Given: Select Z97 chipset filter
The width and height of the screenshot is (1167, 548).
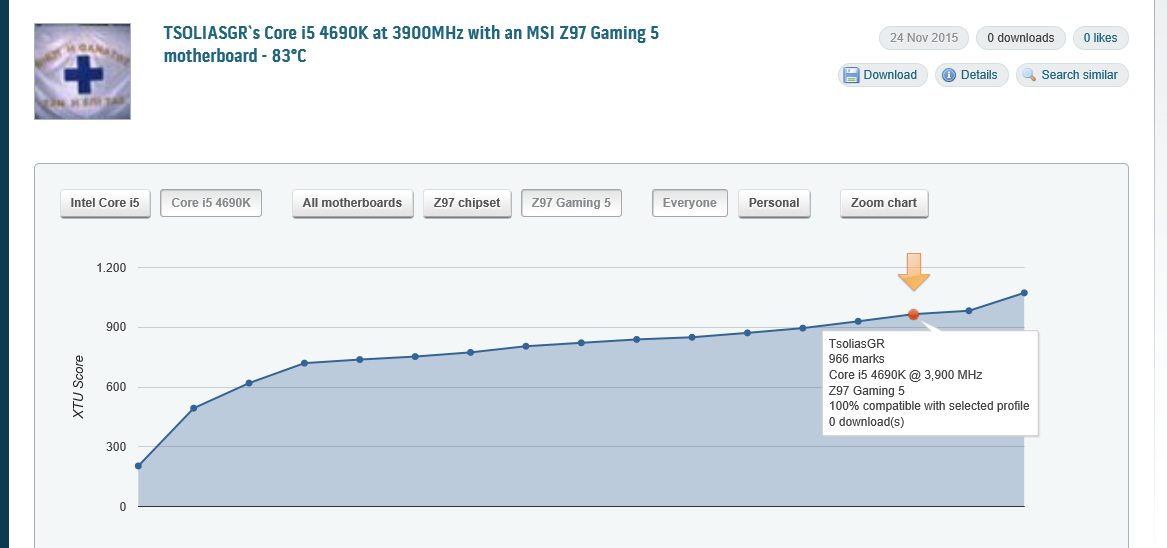Looking at the screenshot, I should pyautogui.click(x=467, y=203).
